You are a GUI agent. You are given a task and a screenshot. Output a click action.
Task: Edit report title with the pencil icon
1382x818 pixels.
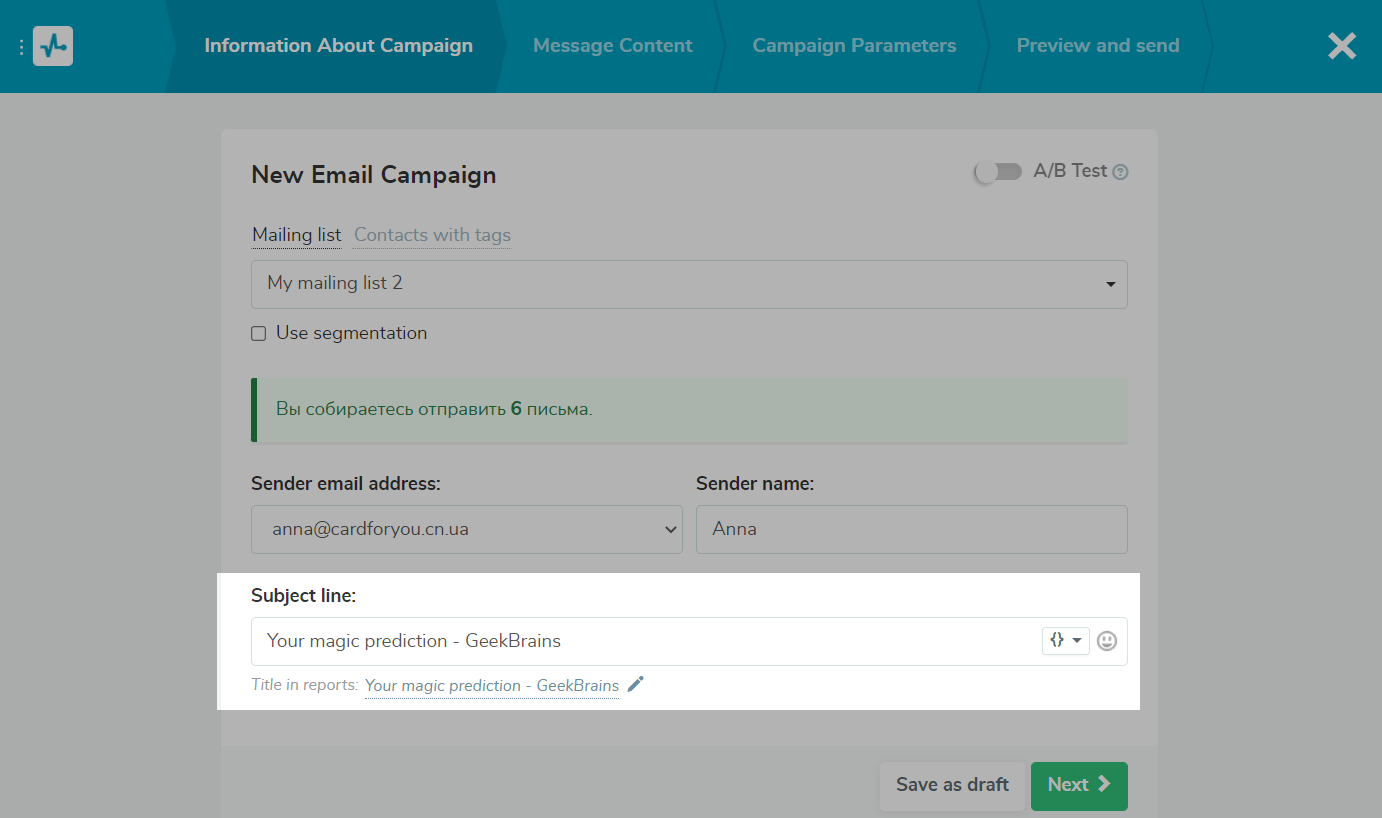coord(636,685)
